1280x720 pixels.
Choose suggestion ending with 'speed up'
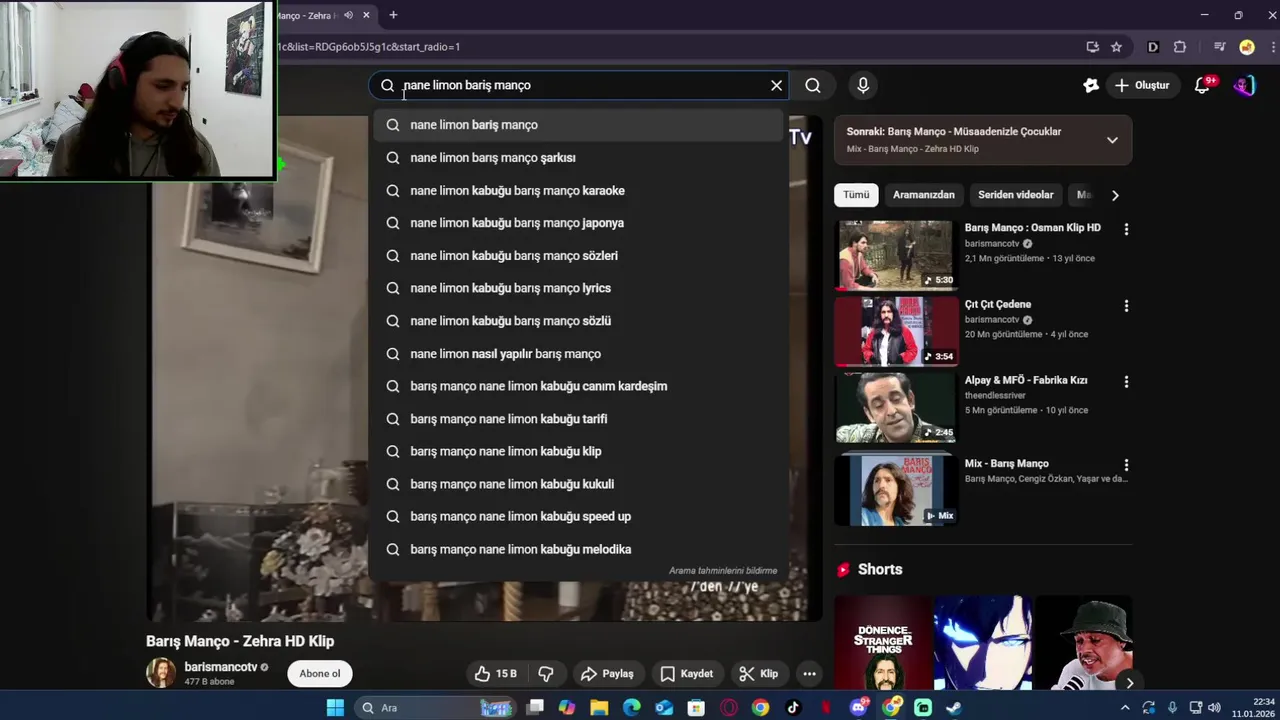578,516
